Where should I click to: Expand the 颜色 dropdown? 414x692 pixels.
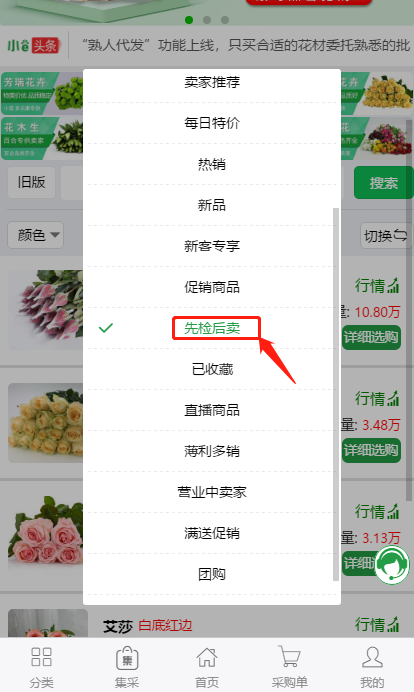coord(36,235)
